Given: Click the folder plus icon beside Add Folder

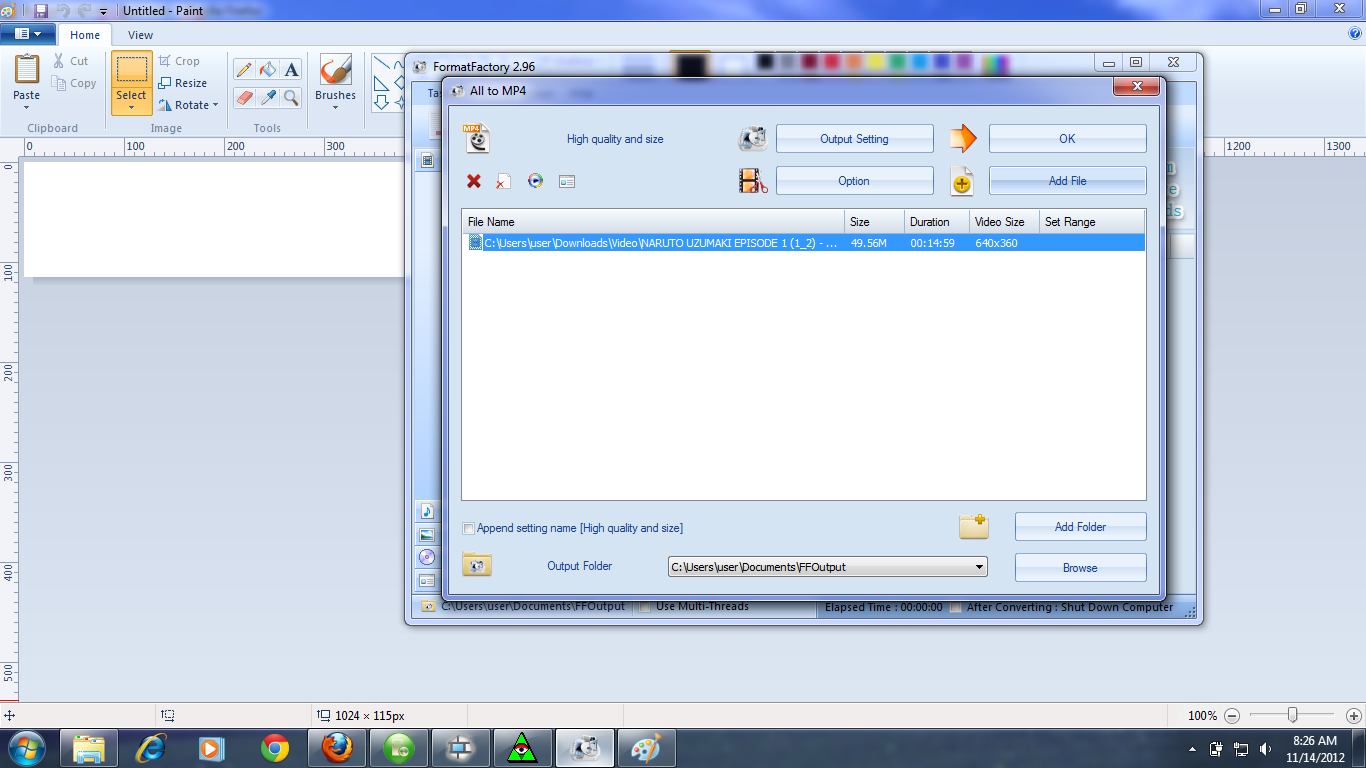Looking at the screenshot, I should pos(974,526).
